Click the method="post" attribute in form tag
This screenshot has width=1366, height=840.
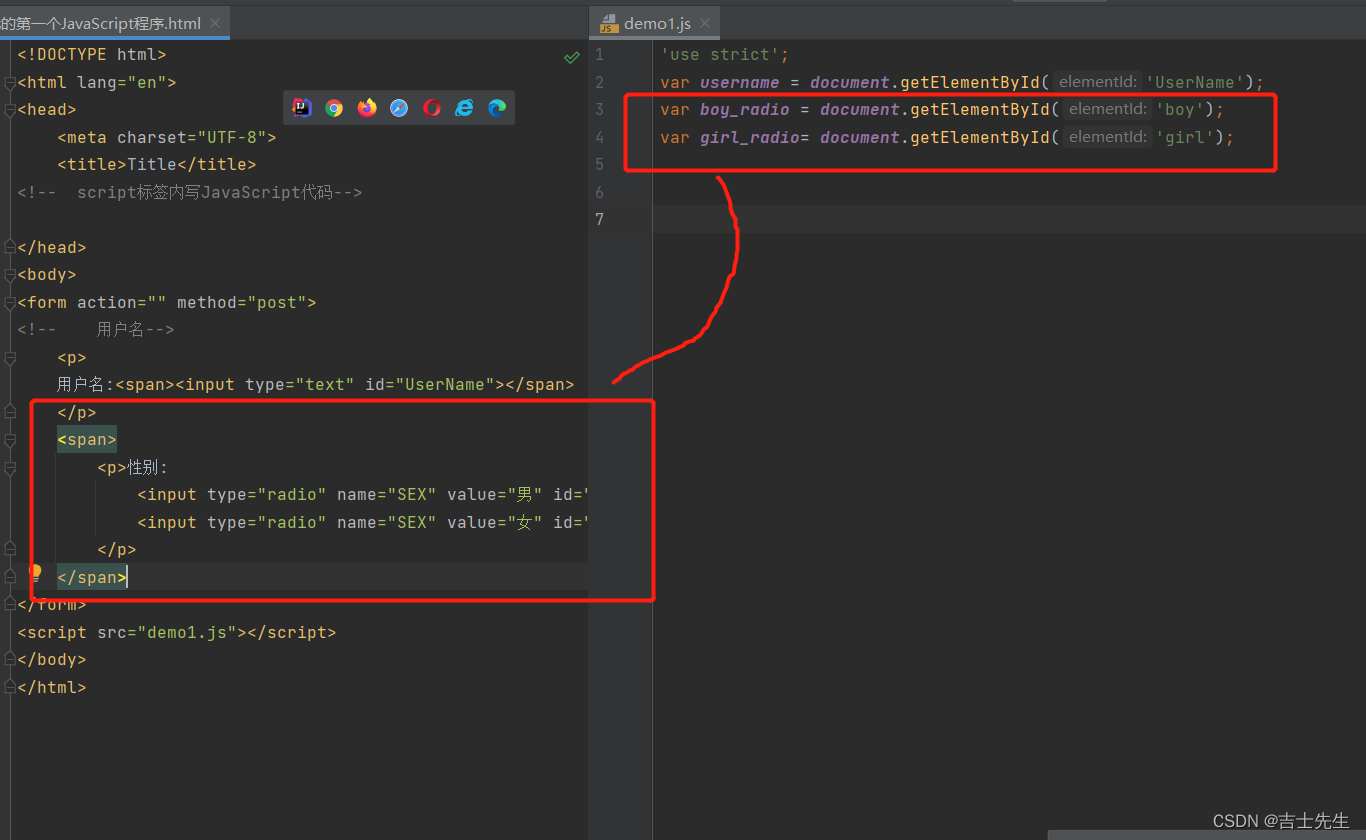coord(241,302)
